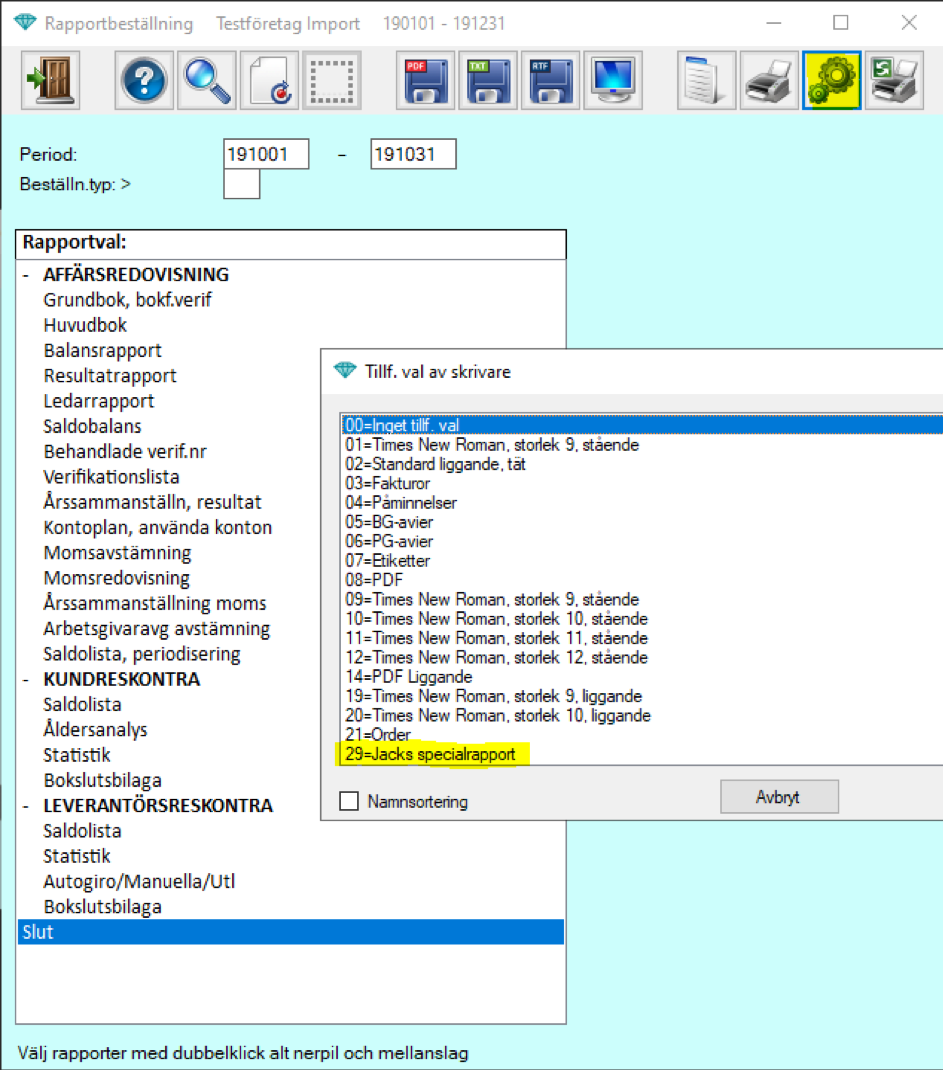Save report as PDF disk icon
The width and height of the screenshot is (943, 1070).
[x=426, y=81]
